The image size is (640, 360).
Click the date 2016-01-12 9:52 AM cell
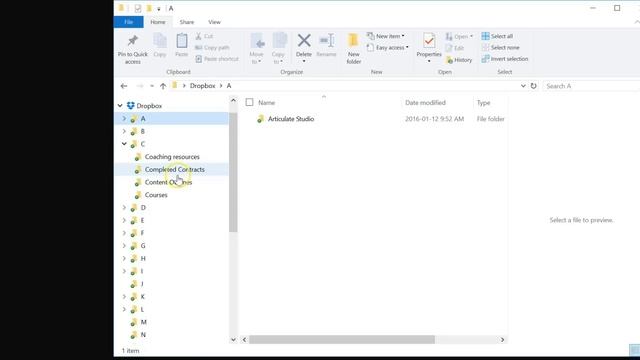tap(434, 119)
